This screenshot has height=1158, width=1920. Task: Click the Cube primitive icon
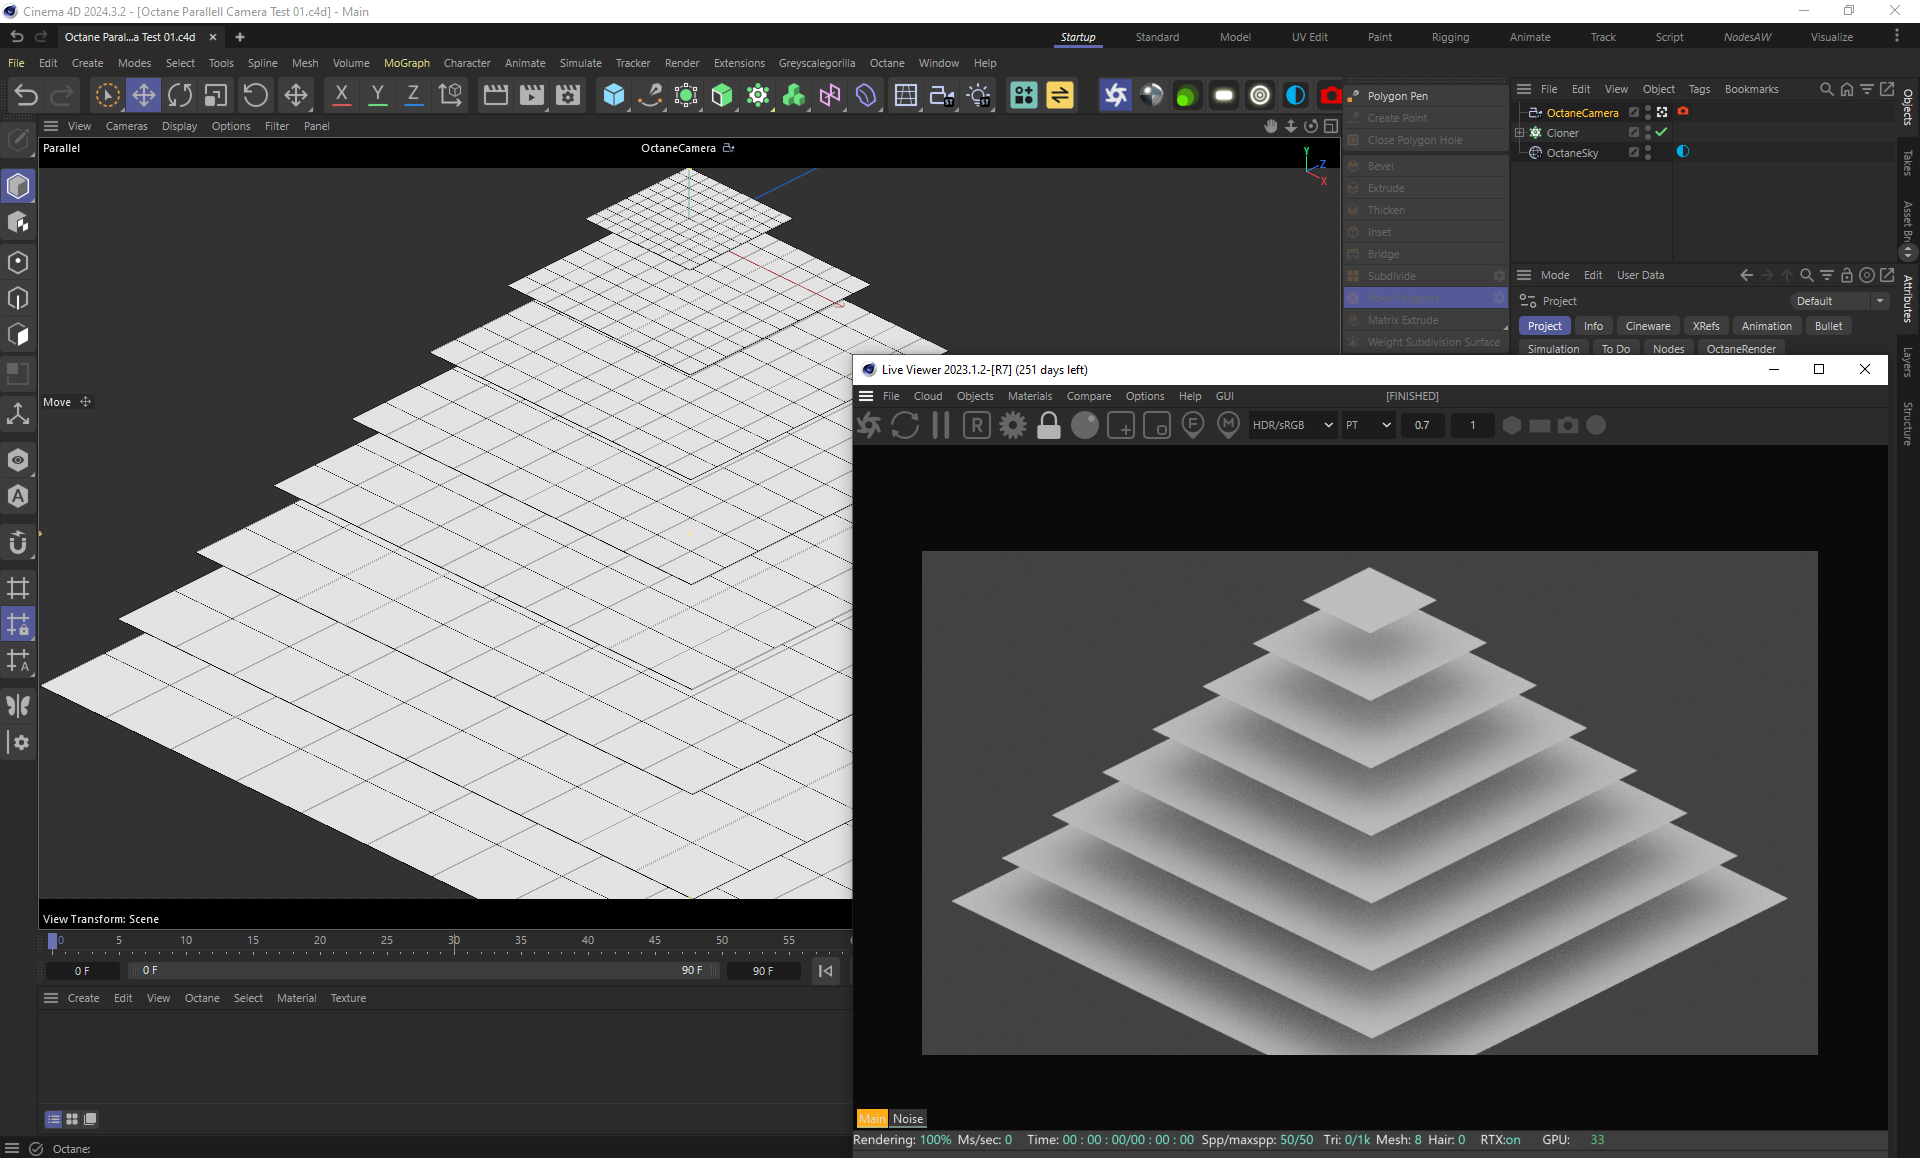(613, 95)
